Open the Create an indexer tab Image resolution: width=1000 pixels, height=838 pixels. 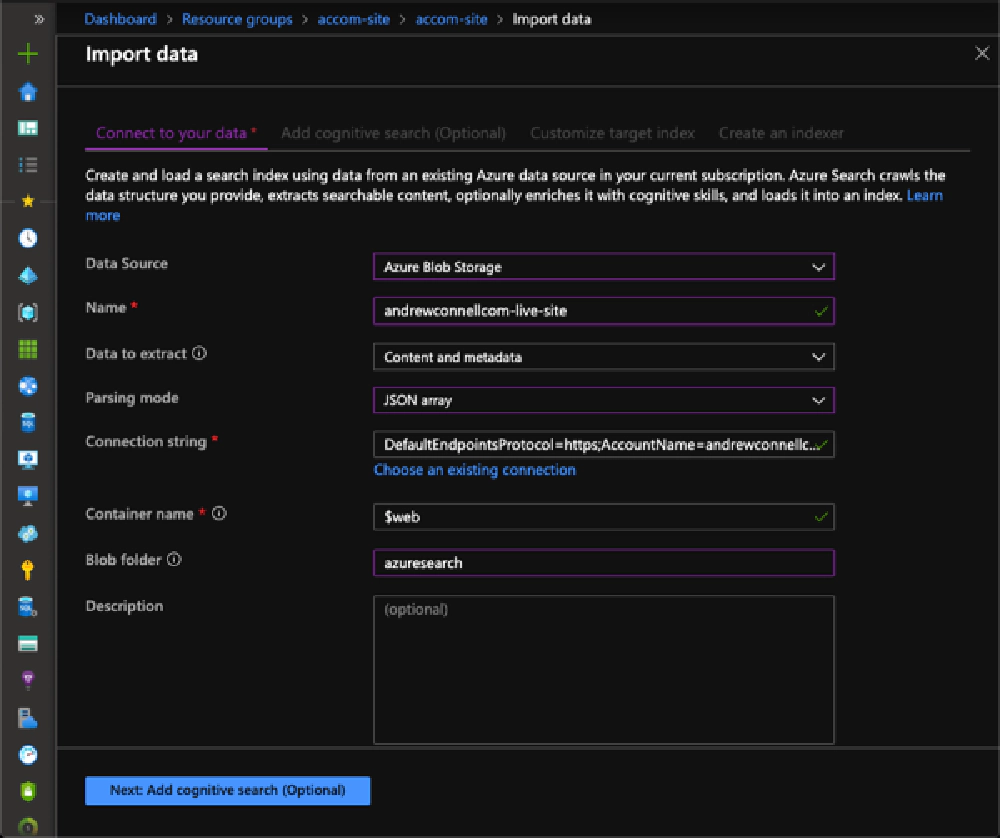tap(781, 132)
